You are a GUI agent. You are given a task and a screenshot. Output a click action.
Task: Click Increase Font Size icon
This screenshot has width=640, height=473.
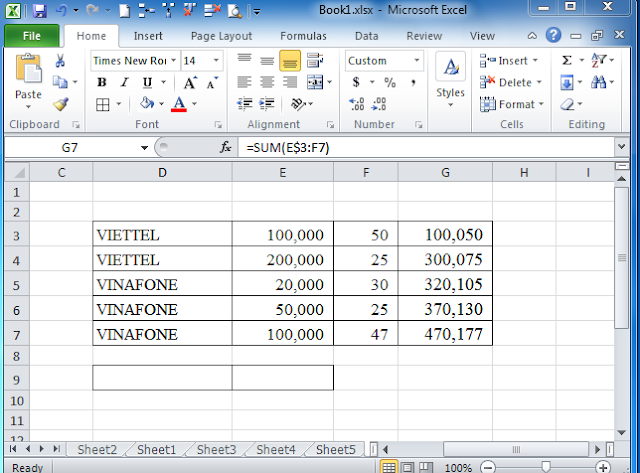click(x=190, y=83)
